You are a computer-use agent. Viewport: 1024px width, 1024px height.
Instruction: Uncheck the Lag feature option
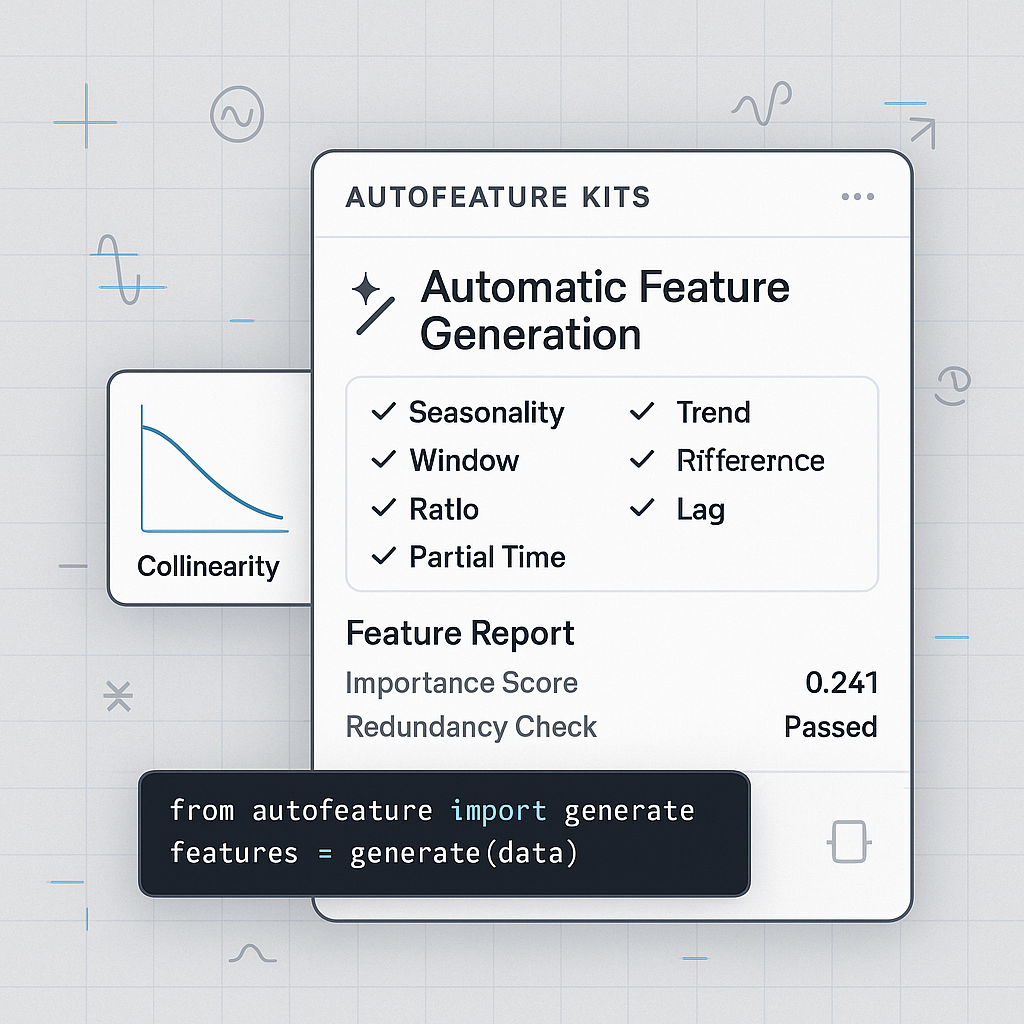pyautogui.click(x=641, y=509)
